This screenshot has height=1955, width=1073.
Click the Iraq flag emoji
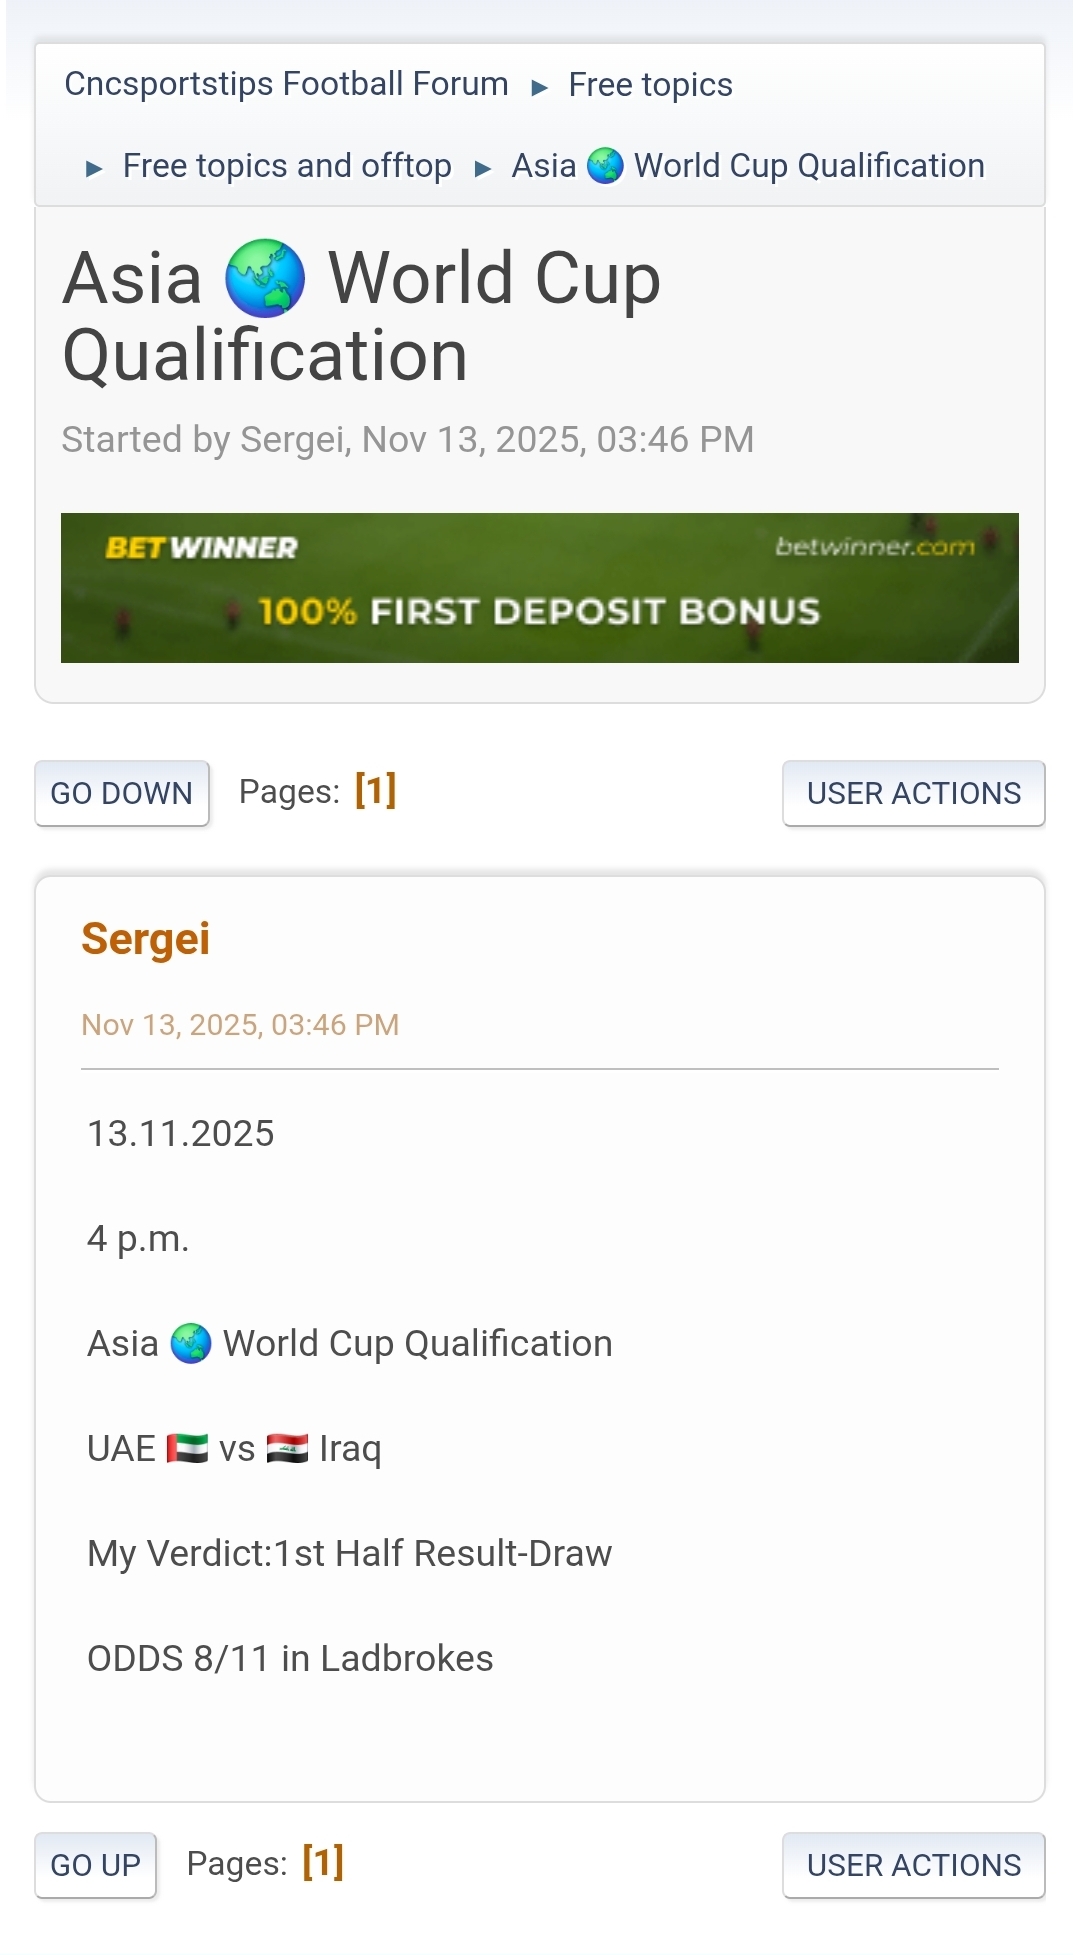pyautogui.click(x=287, y=1448)
